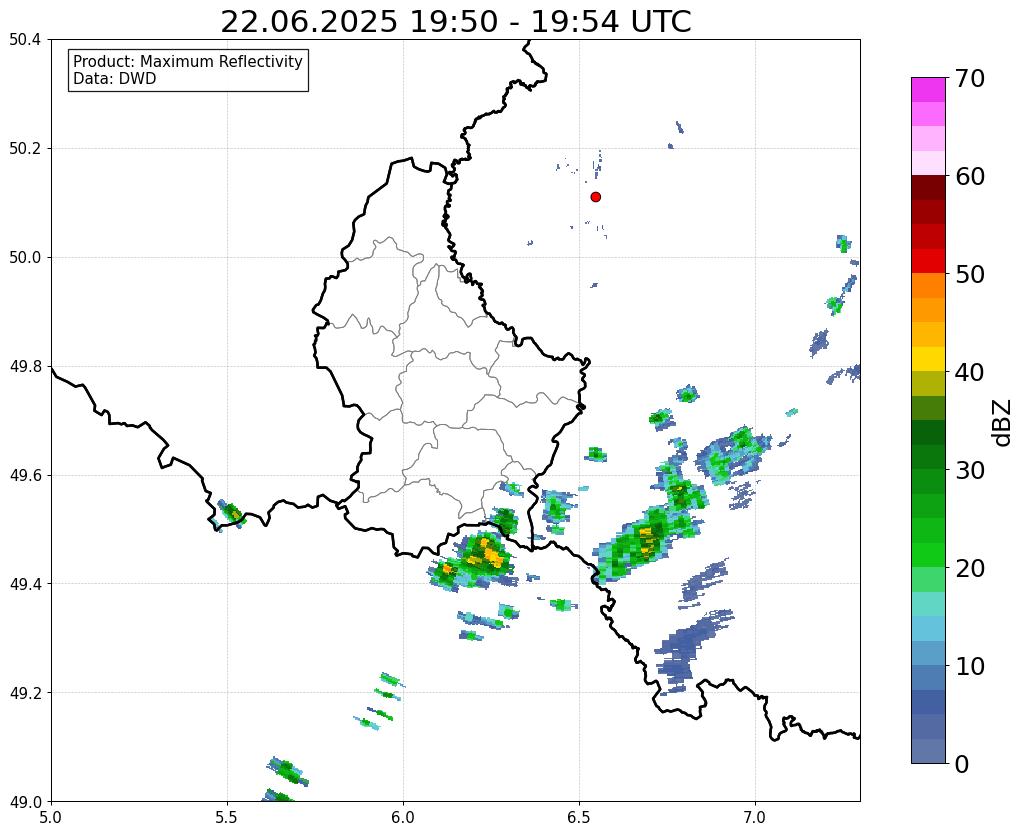Image resolution: width=1023 pixels, height=834 pixels.
Task: Click the colorbar label 50
Action: [x=970, y=274]
